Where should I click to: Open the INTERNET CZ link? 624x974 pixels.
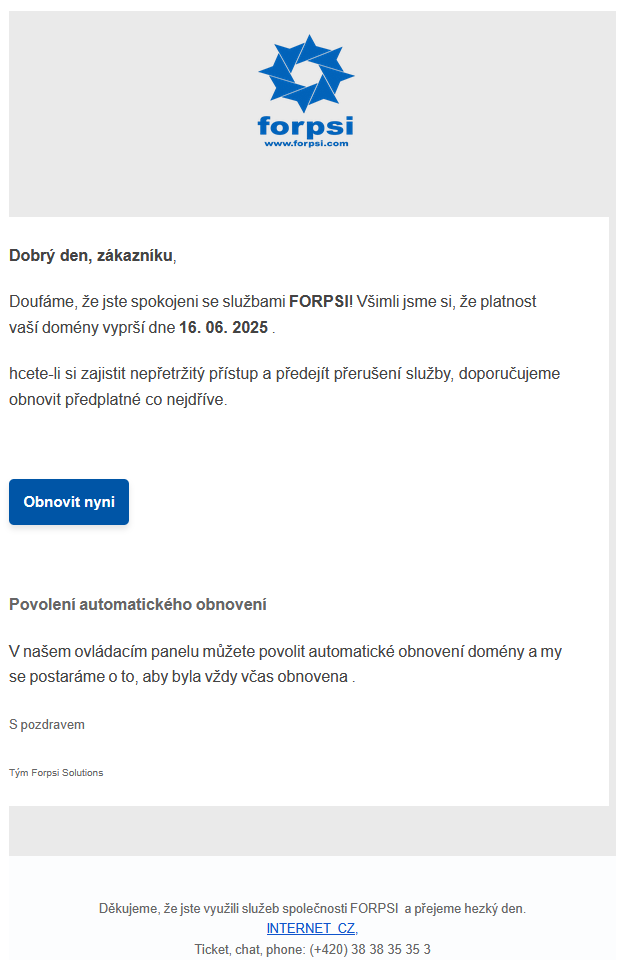pyautogui.click(x=312, y=928)
